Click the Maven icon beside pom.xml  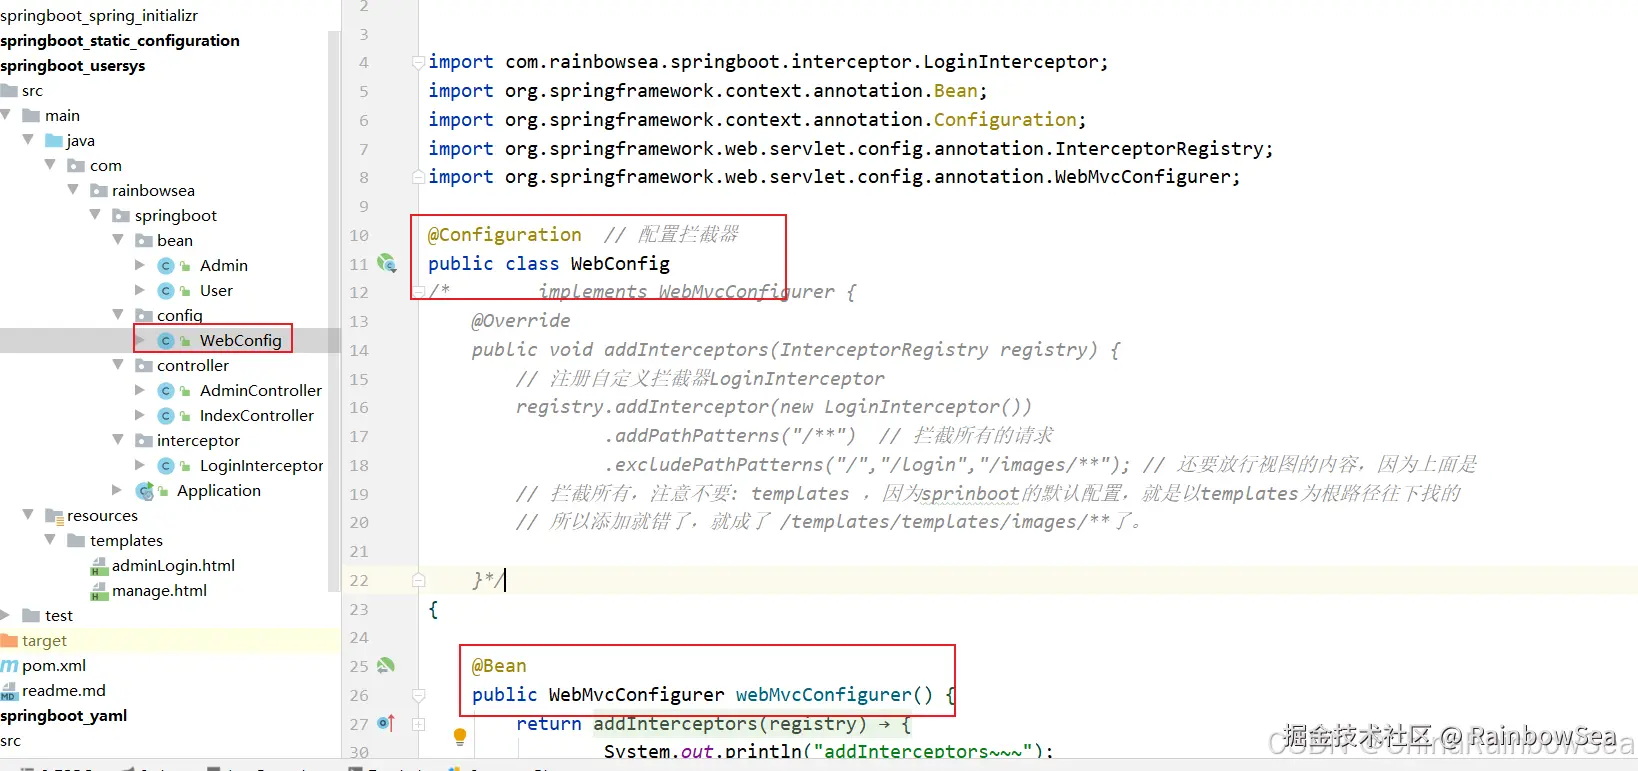tap(10, 666)
